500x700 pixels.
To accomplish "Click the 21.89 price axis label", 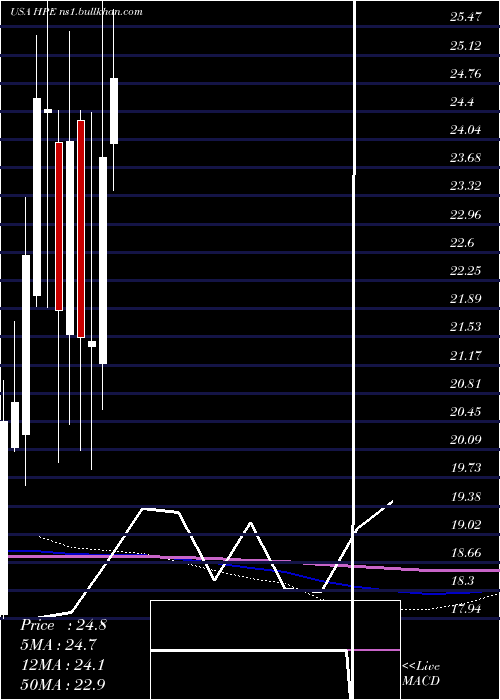I will pyautogui.click(x=466, y=299).
